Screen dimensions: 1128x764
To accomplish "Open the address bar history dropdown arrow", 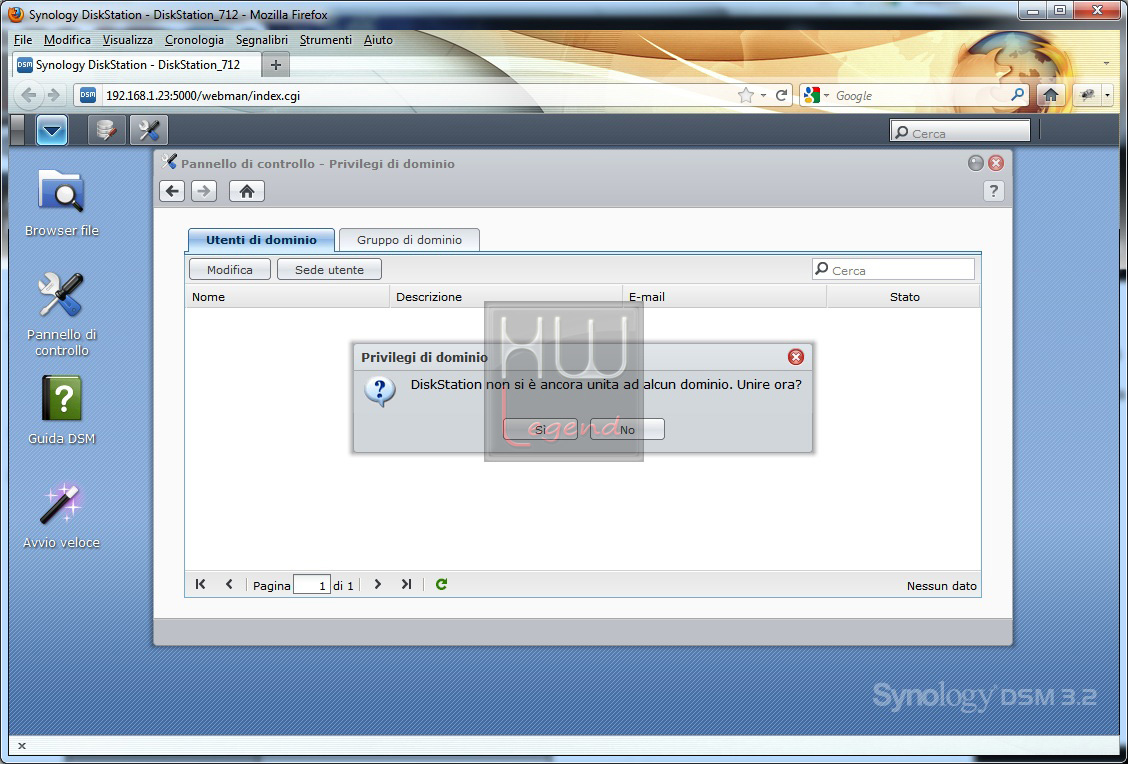I will (x=763, y=96).
